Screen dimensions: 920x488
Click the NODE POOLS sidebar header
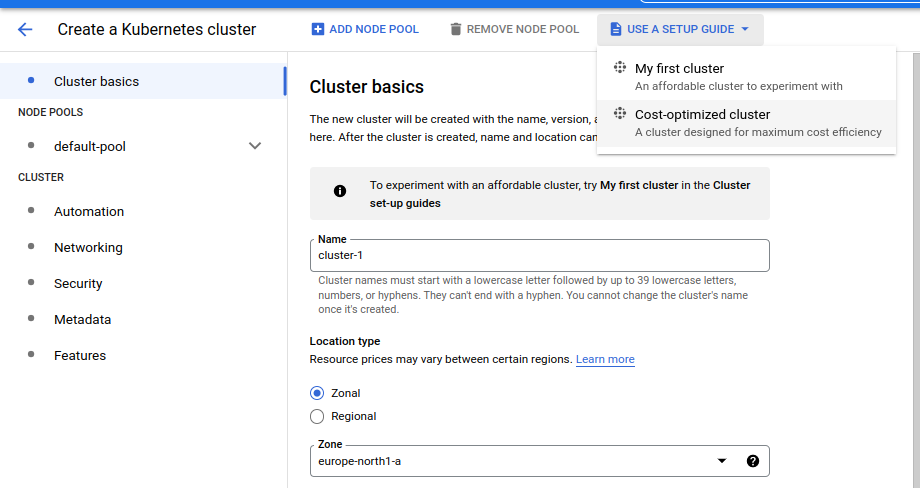tap(50, 112)
